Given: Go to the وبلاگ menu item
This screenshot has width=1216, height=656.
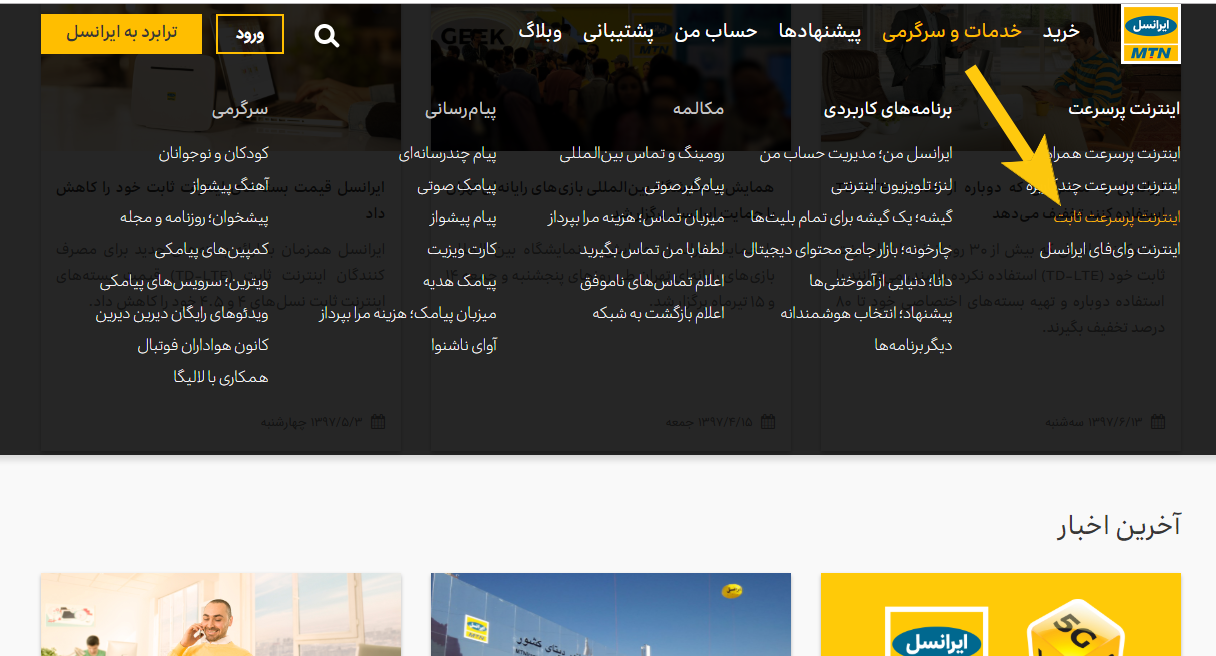Looking at the screenshot, I should pyautogui.click(x=540, y=32).
